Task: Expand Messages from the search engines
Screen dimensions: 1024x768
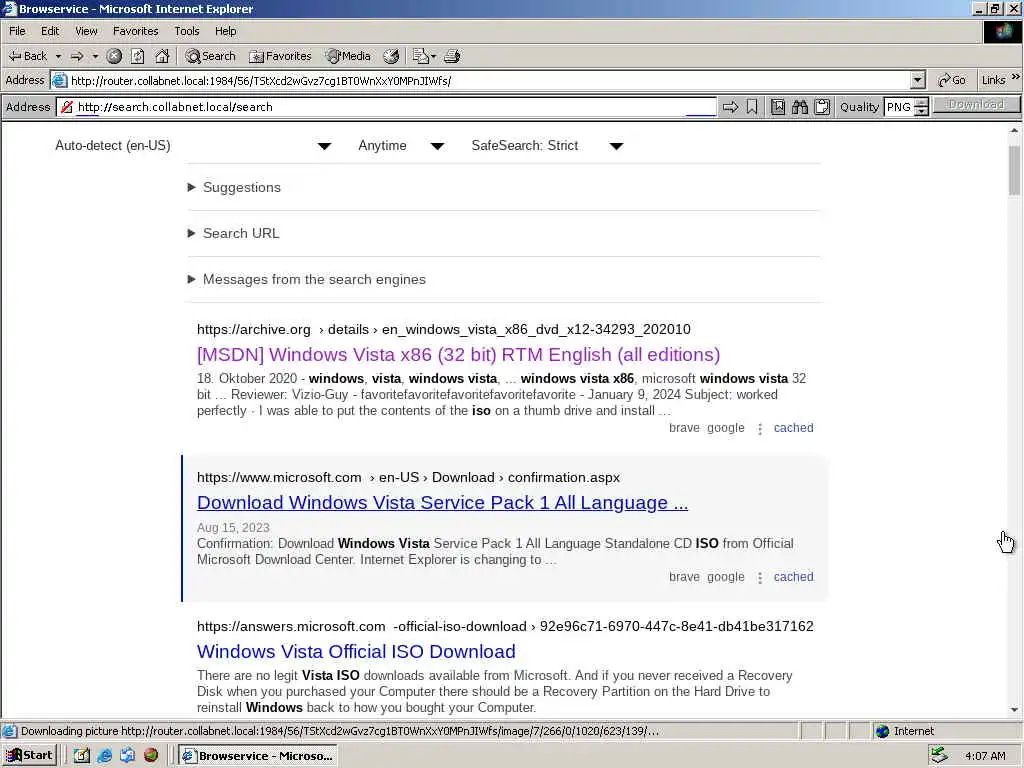Action: [306, 280]
